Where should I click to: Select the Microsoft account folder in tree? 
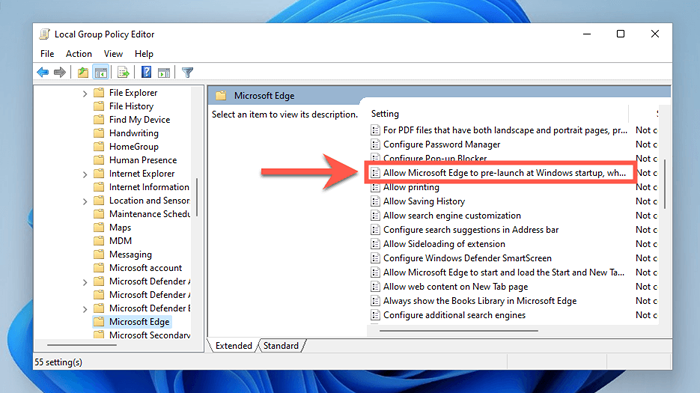click(146, 268)
